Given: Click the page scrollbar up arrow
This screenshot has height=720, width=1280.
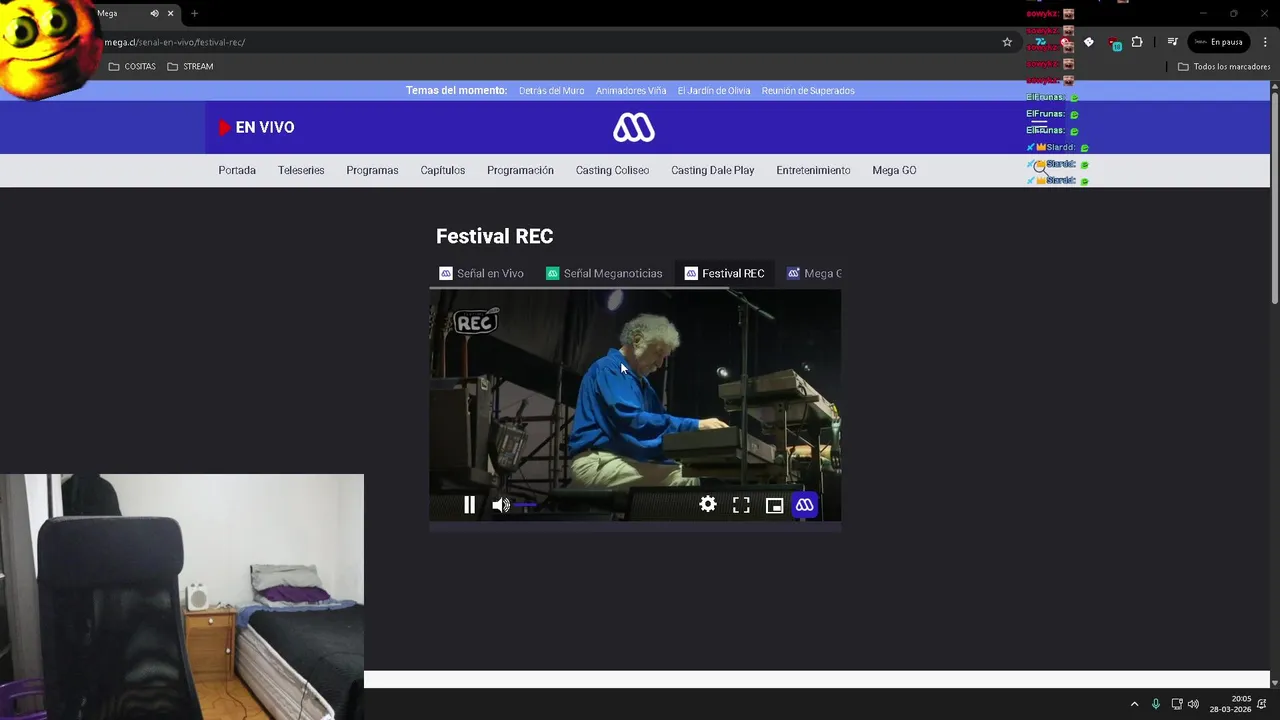Looking at the screenshot, I should click(x=1274, y=86).
